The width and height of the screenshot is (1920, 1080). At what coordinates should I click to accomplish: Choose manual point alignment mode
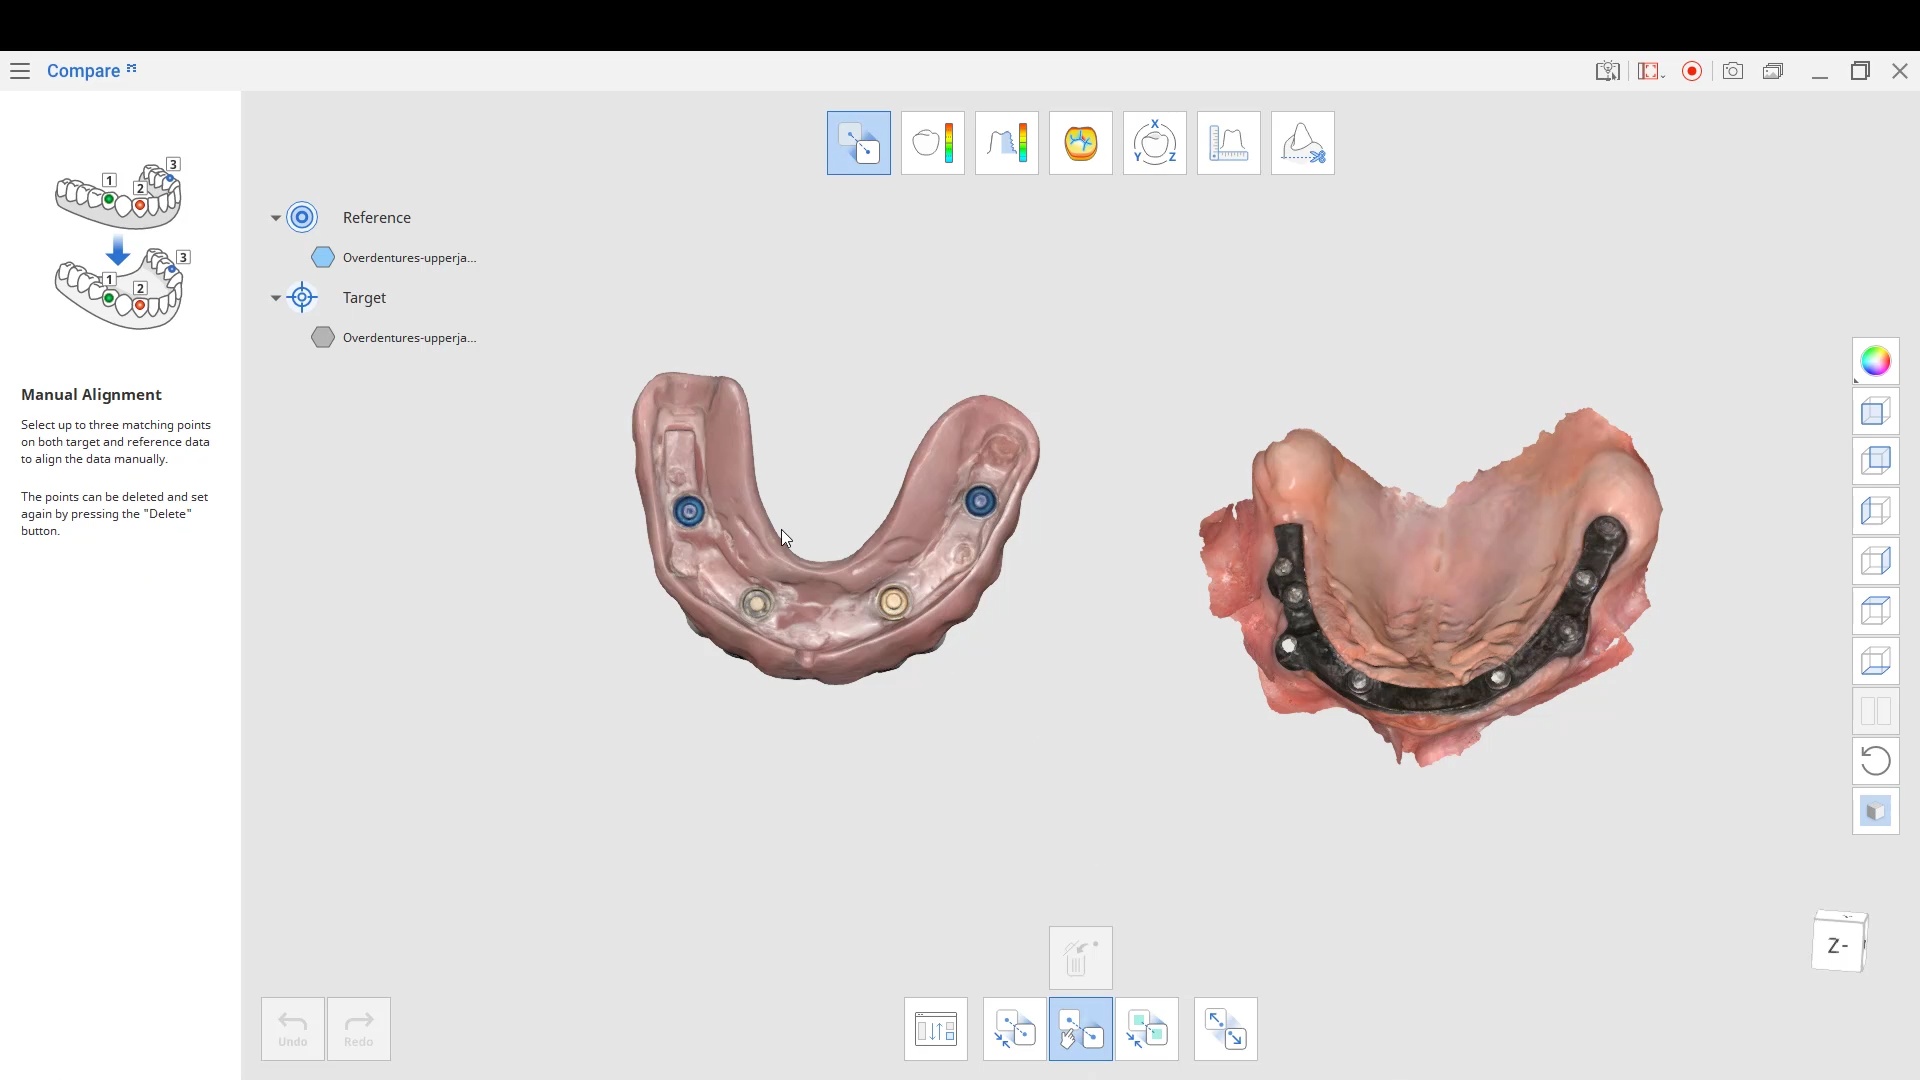coord(1080,1029)
